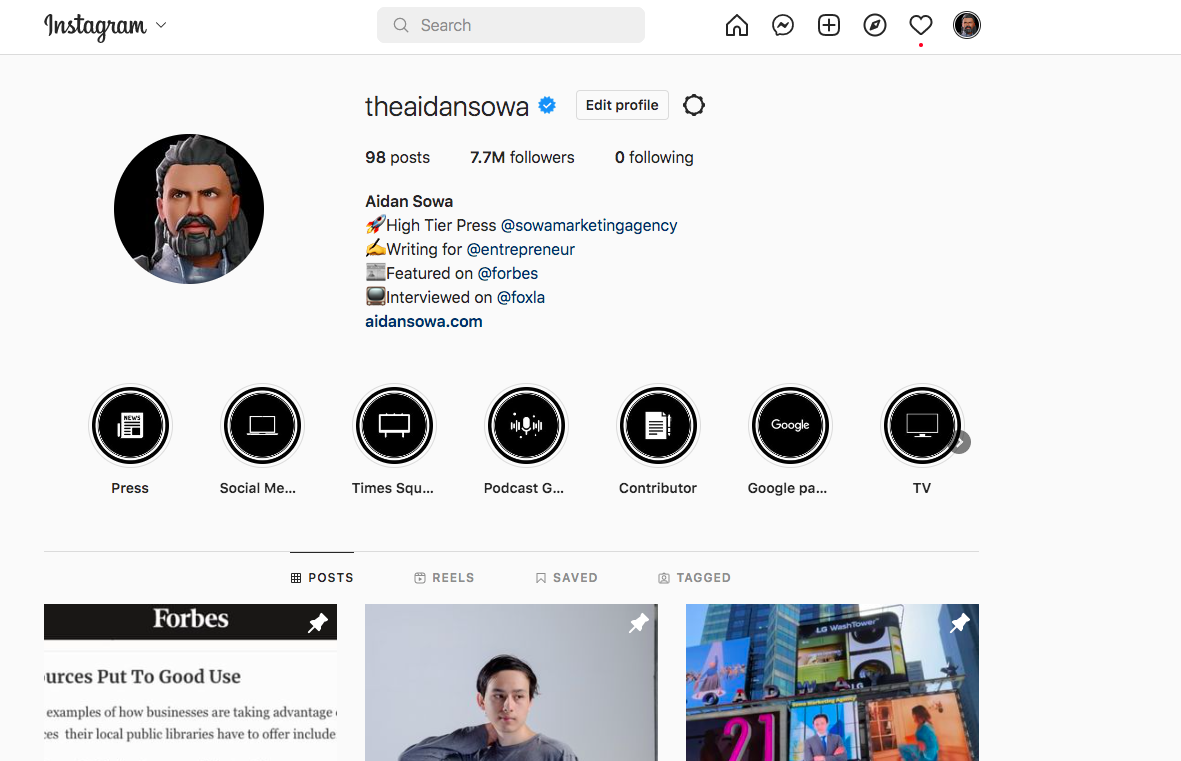Open the pinned Forbes article post
Screen dimensions: 1181x761
191,683
